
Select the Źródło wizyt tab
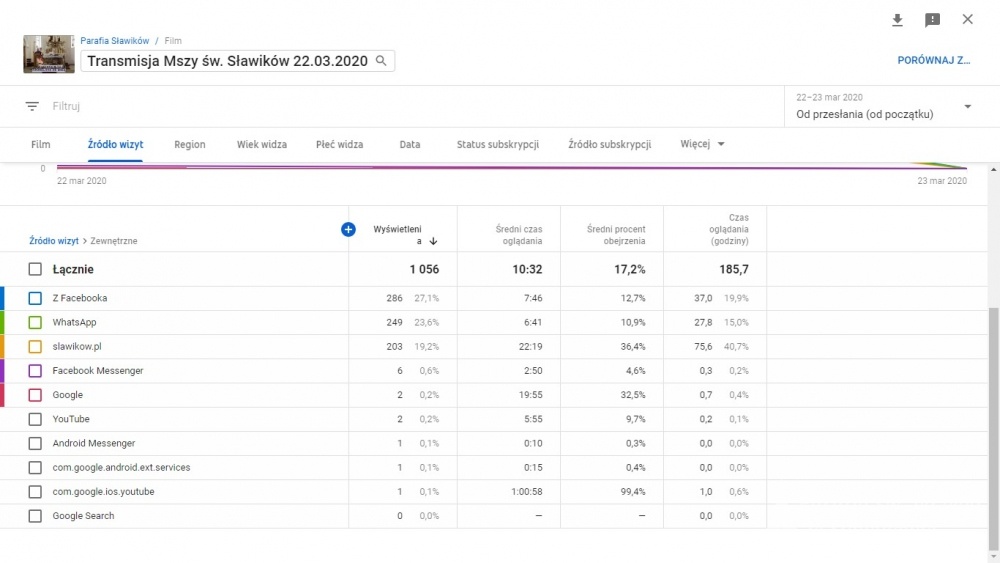pyautogui.click(x=115, y=145)
